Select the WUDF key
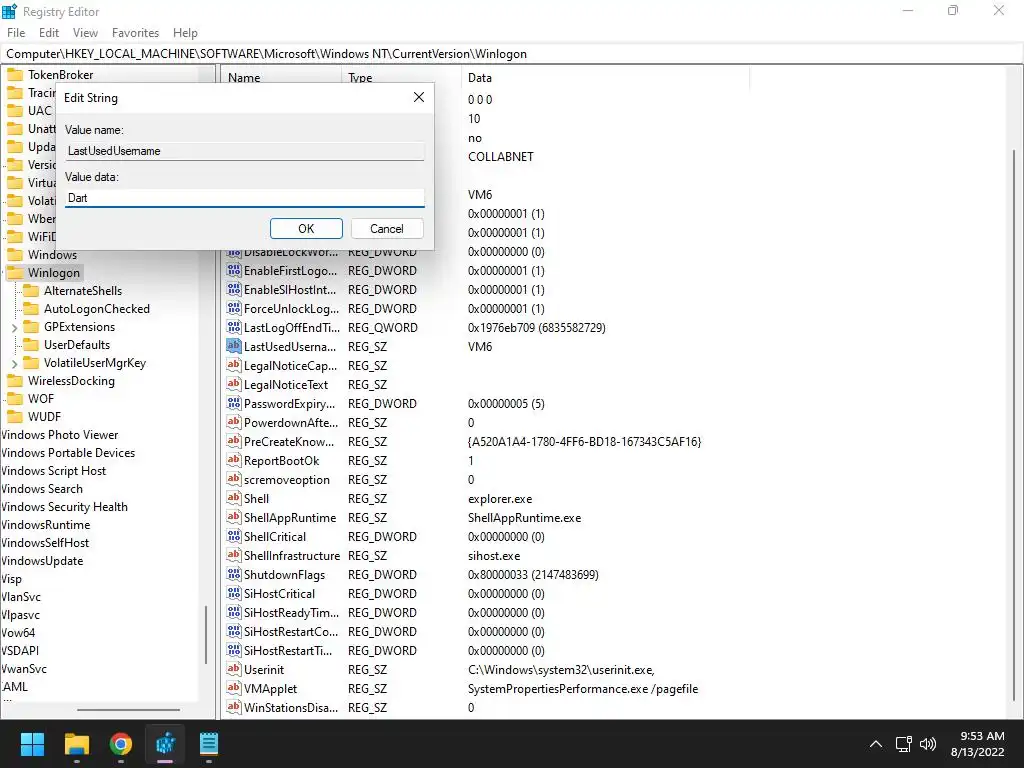This screenshot has height=768, width=1024. (44, 417)
